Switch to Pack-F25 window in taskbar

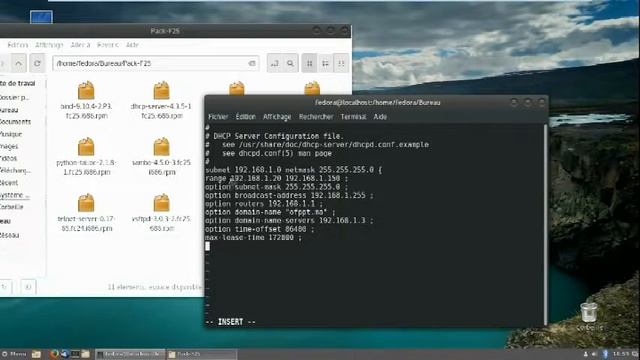point(202,354)
